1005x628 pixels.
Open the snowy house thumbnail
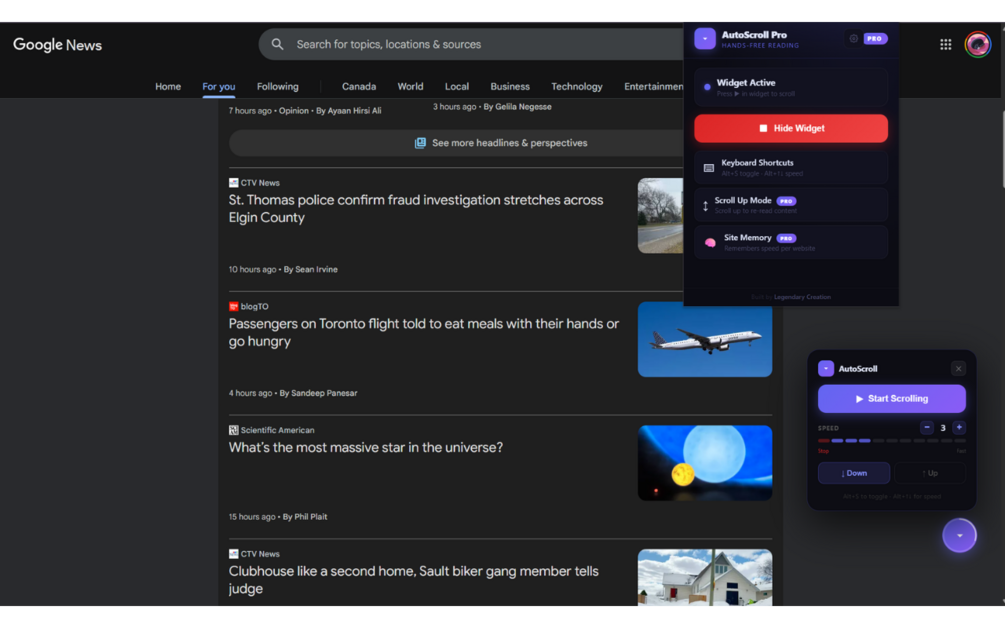coord(705,577)
